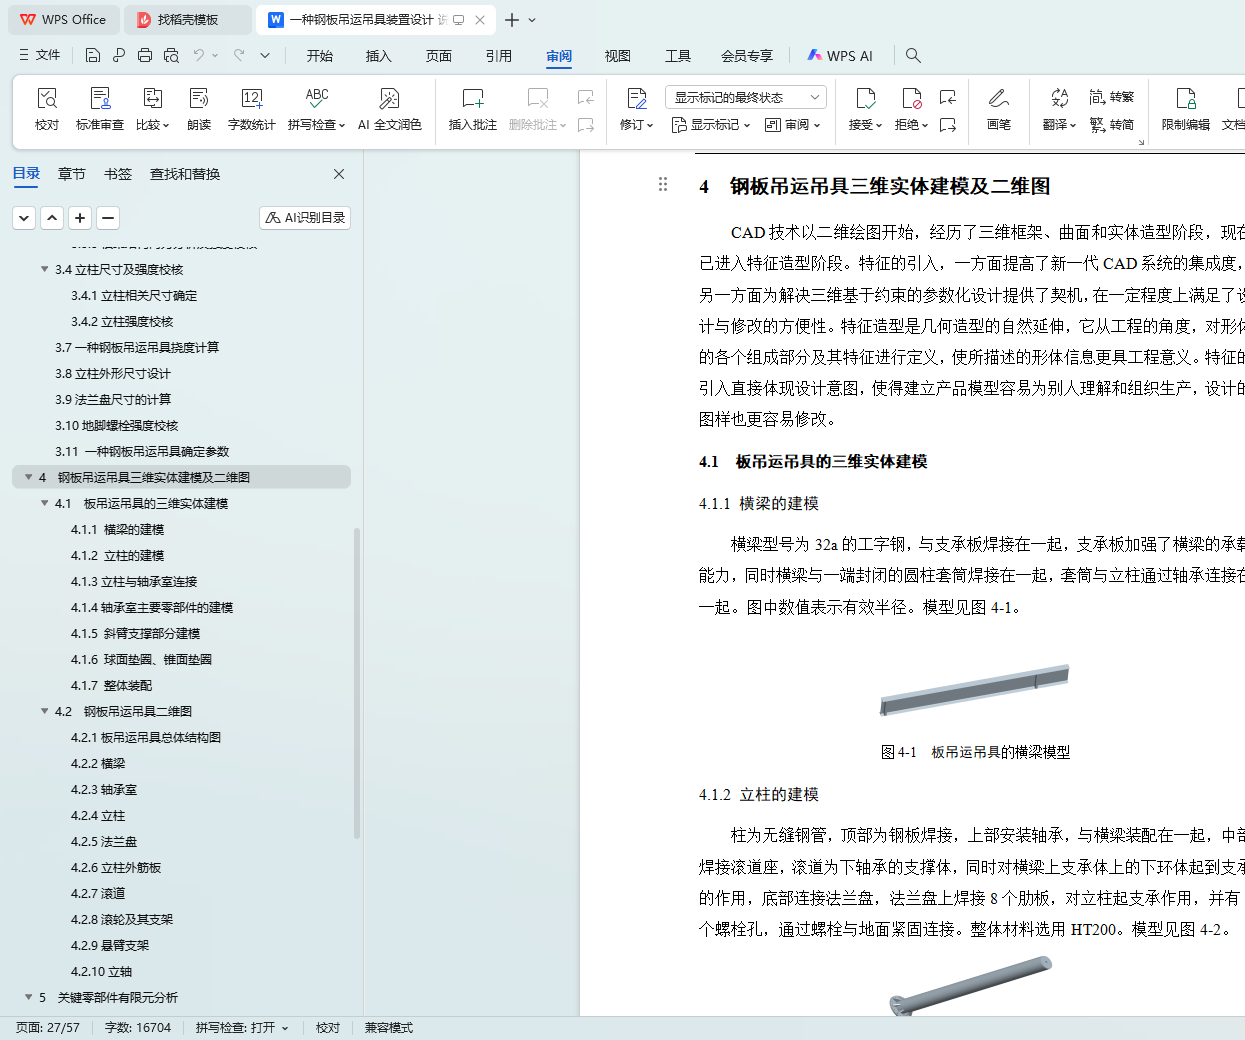The width and height of the screenshot is (1245, 1040).
Task: Open the 比较 compare dropdown
Action: click(x=153, y=125)
